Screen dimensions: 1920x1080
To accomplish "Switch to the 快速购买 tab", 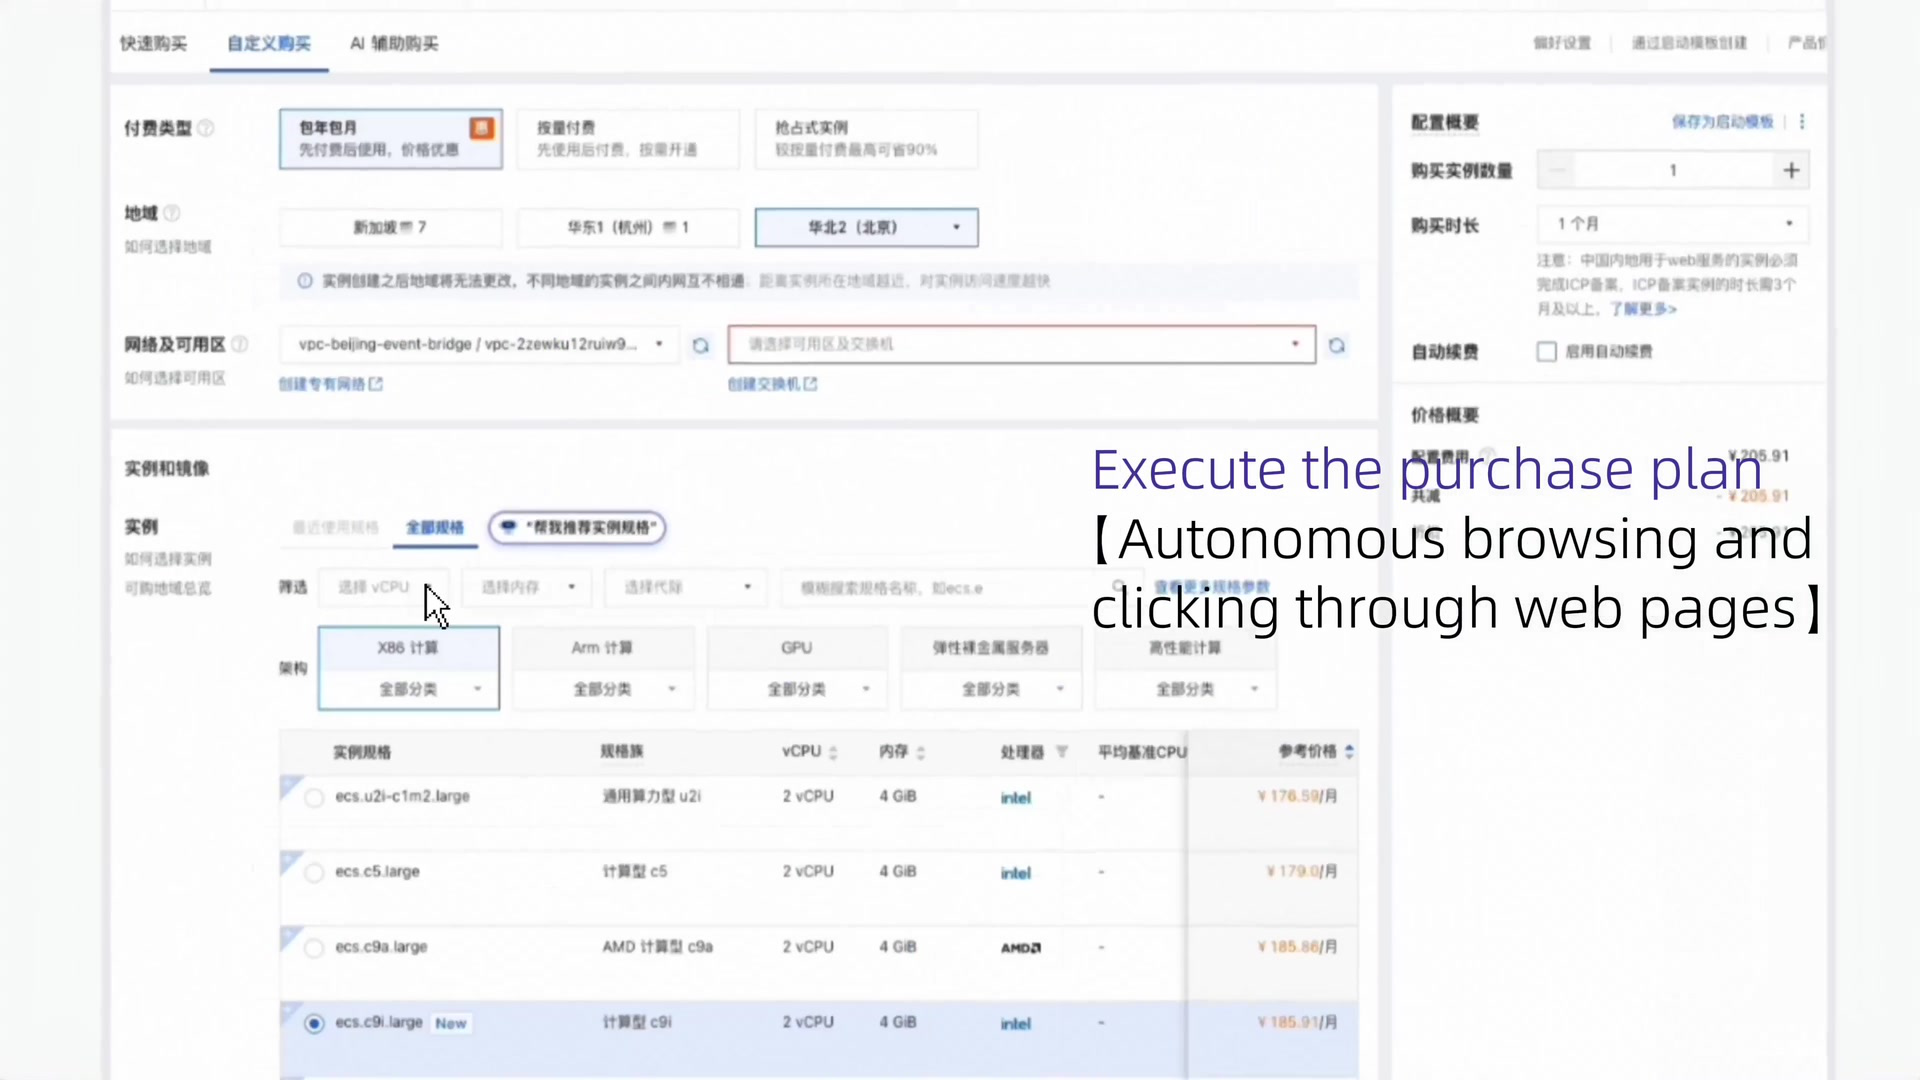I will tap(153, 44).
